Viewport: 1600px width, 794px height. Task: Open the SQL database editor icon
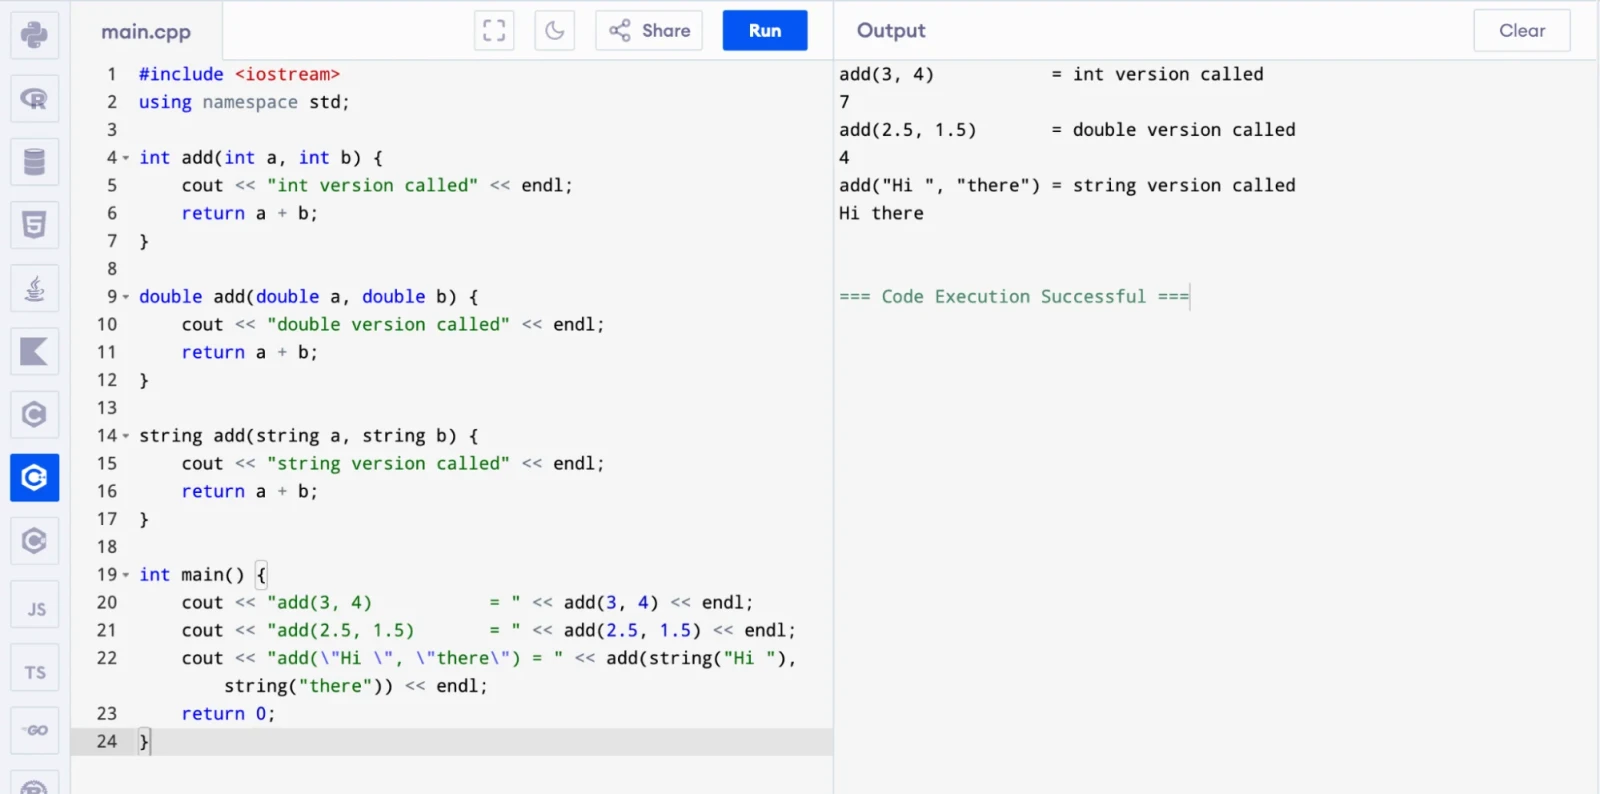point(35,162)
